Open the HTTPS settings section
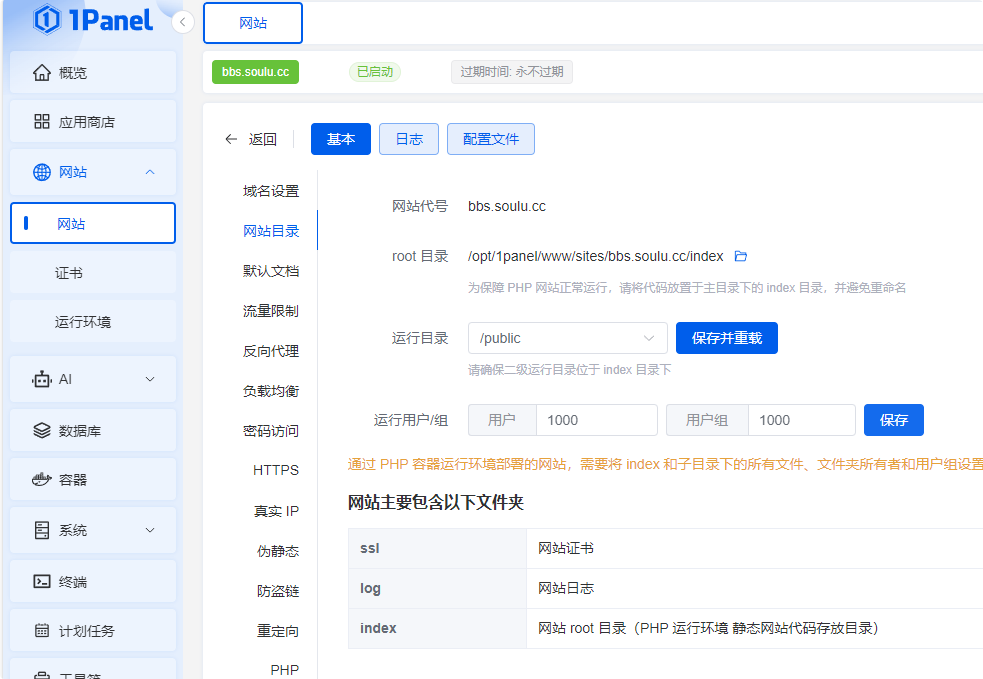Viewport: 983px width, 679px height. pyautogui.click(x=276, y=470)
